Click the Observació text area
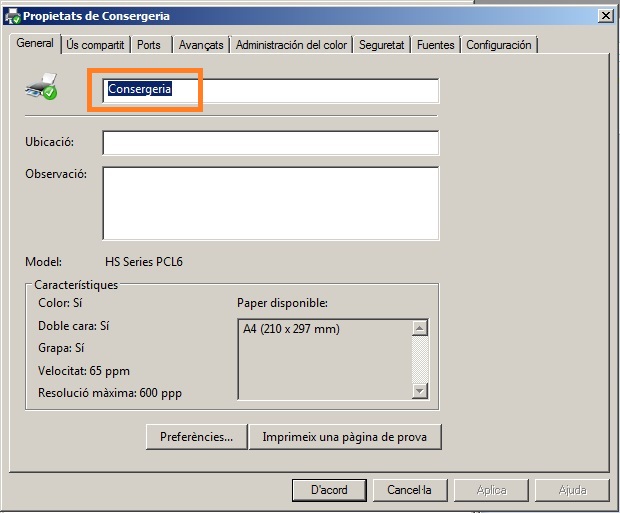Viewport: 620px width, 513px height. [x=271, y=203]
